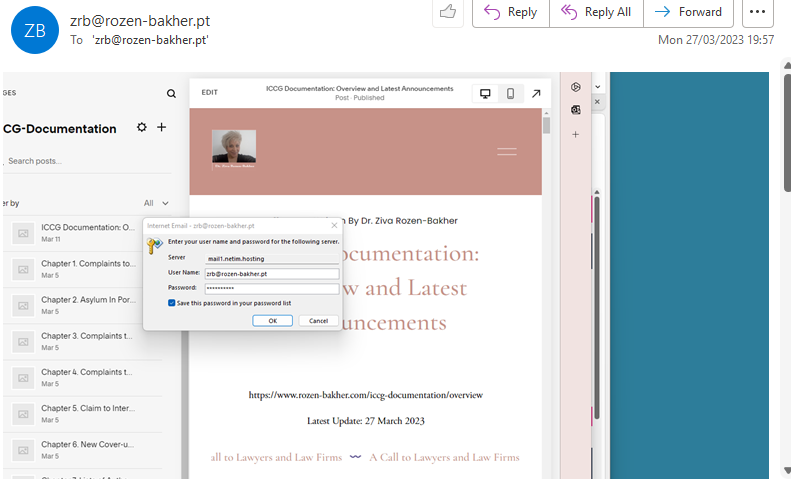Click thumbnail of Chapter 5 post
Screen dimensions: 791x481
coord(23,414)
